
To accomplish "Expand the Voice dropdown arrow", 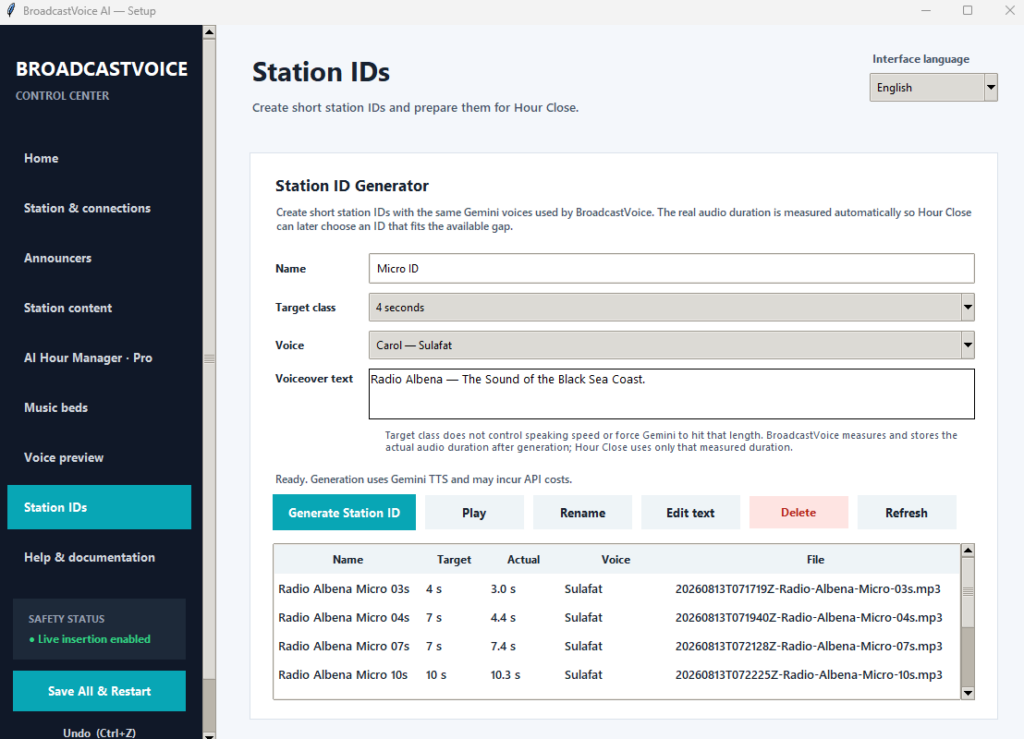I will coord(967,345).
